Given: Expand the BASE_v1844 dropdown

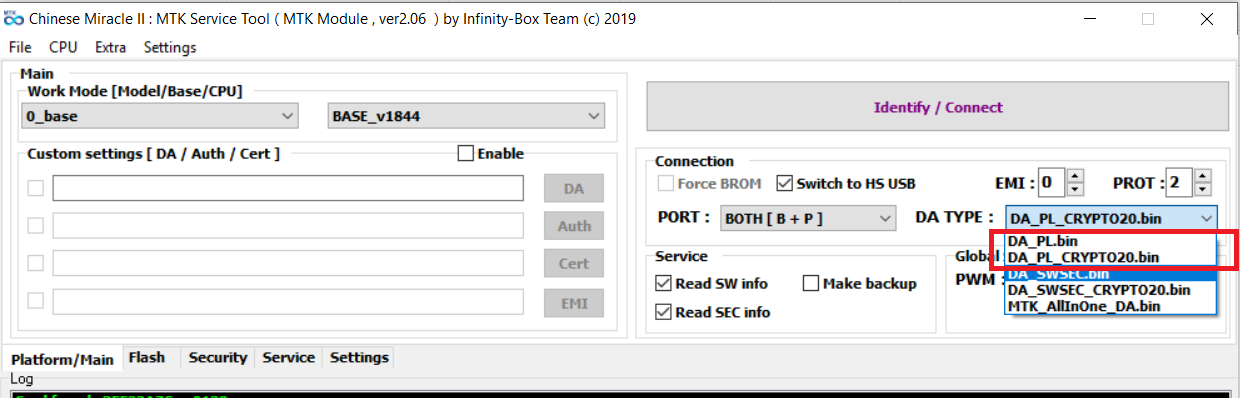Looking at the screenshot, I should click(466, 116).
